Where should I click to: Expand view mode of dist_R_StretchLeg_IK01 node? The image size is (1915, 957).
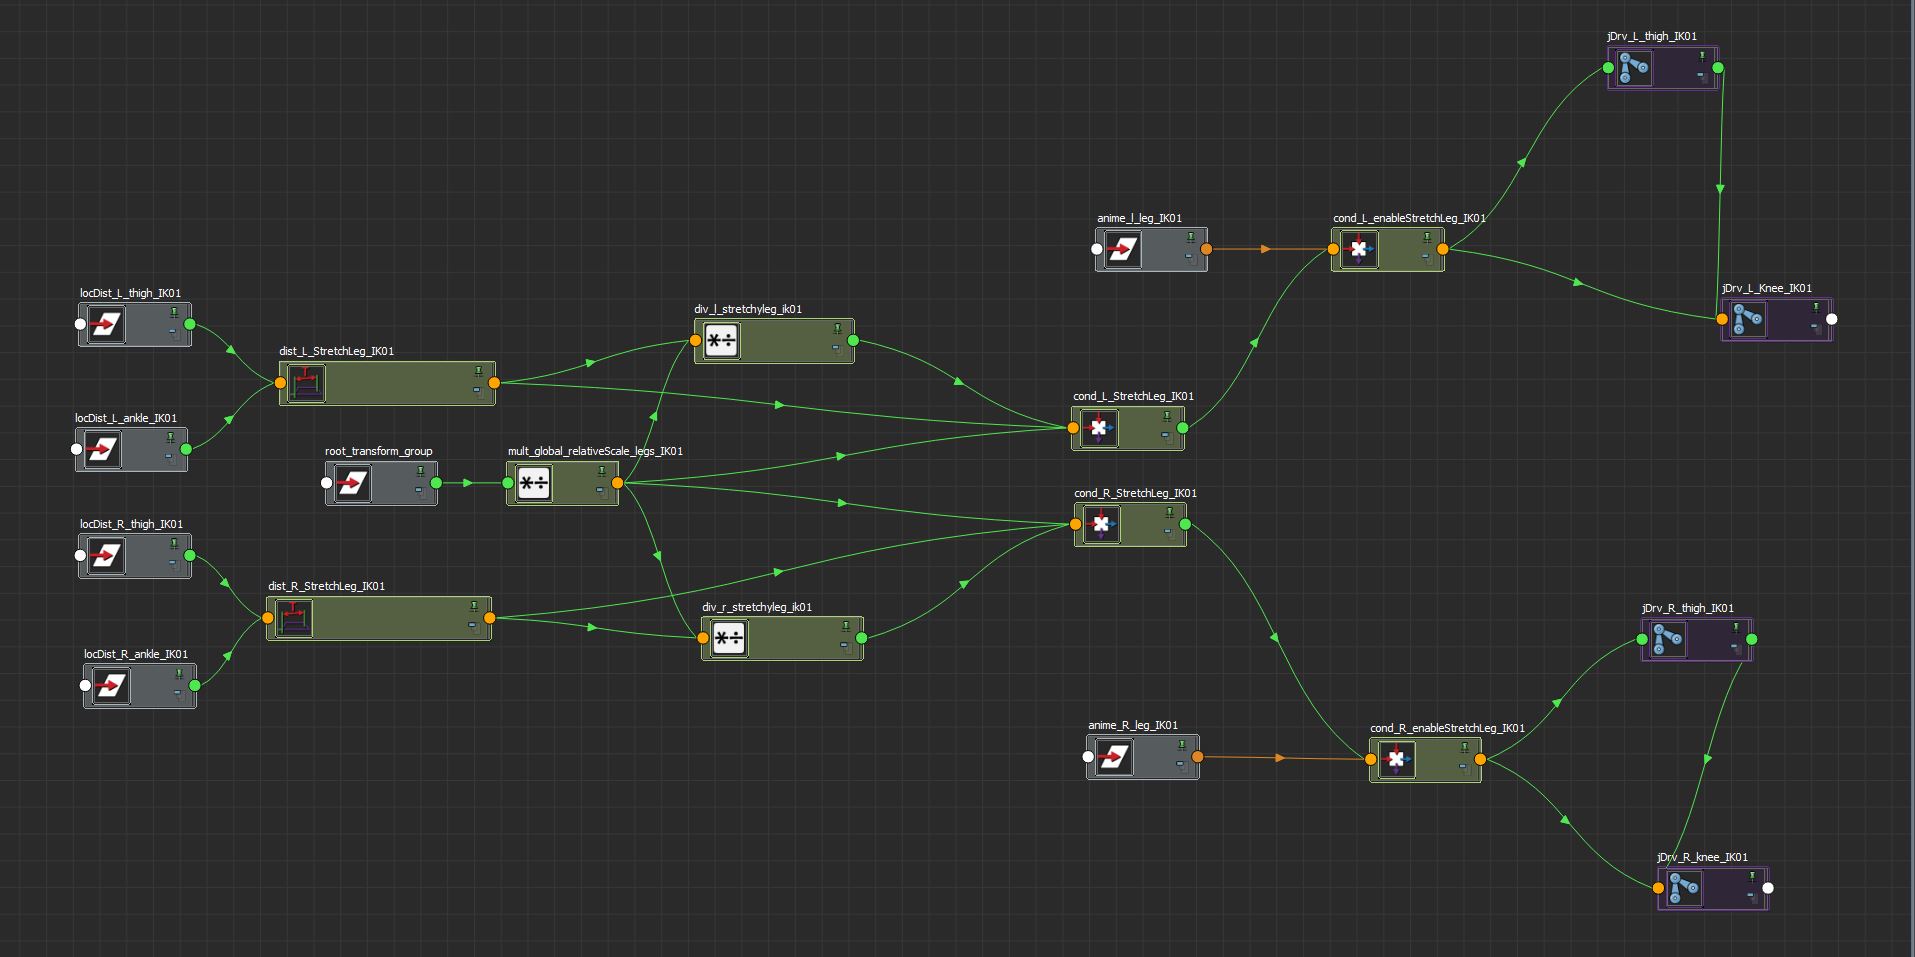(x=472, y=626)
